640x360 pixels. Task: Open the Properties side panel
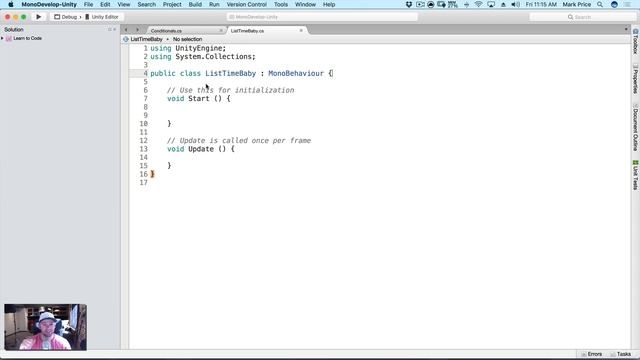pos(636,79)
